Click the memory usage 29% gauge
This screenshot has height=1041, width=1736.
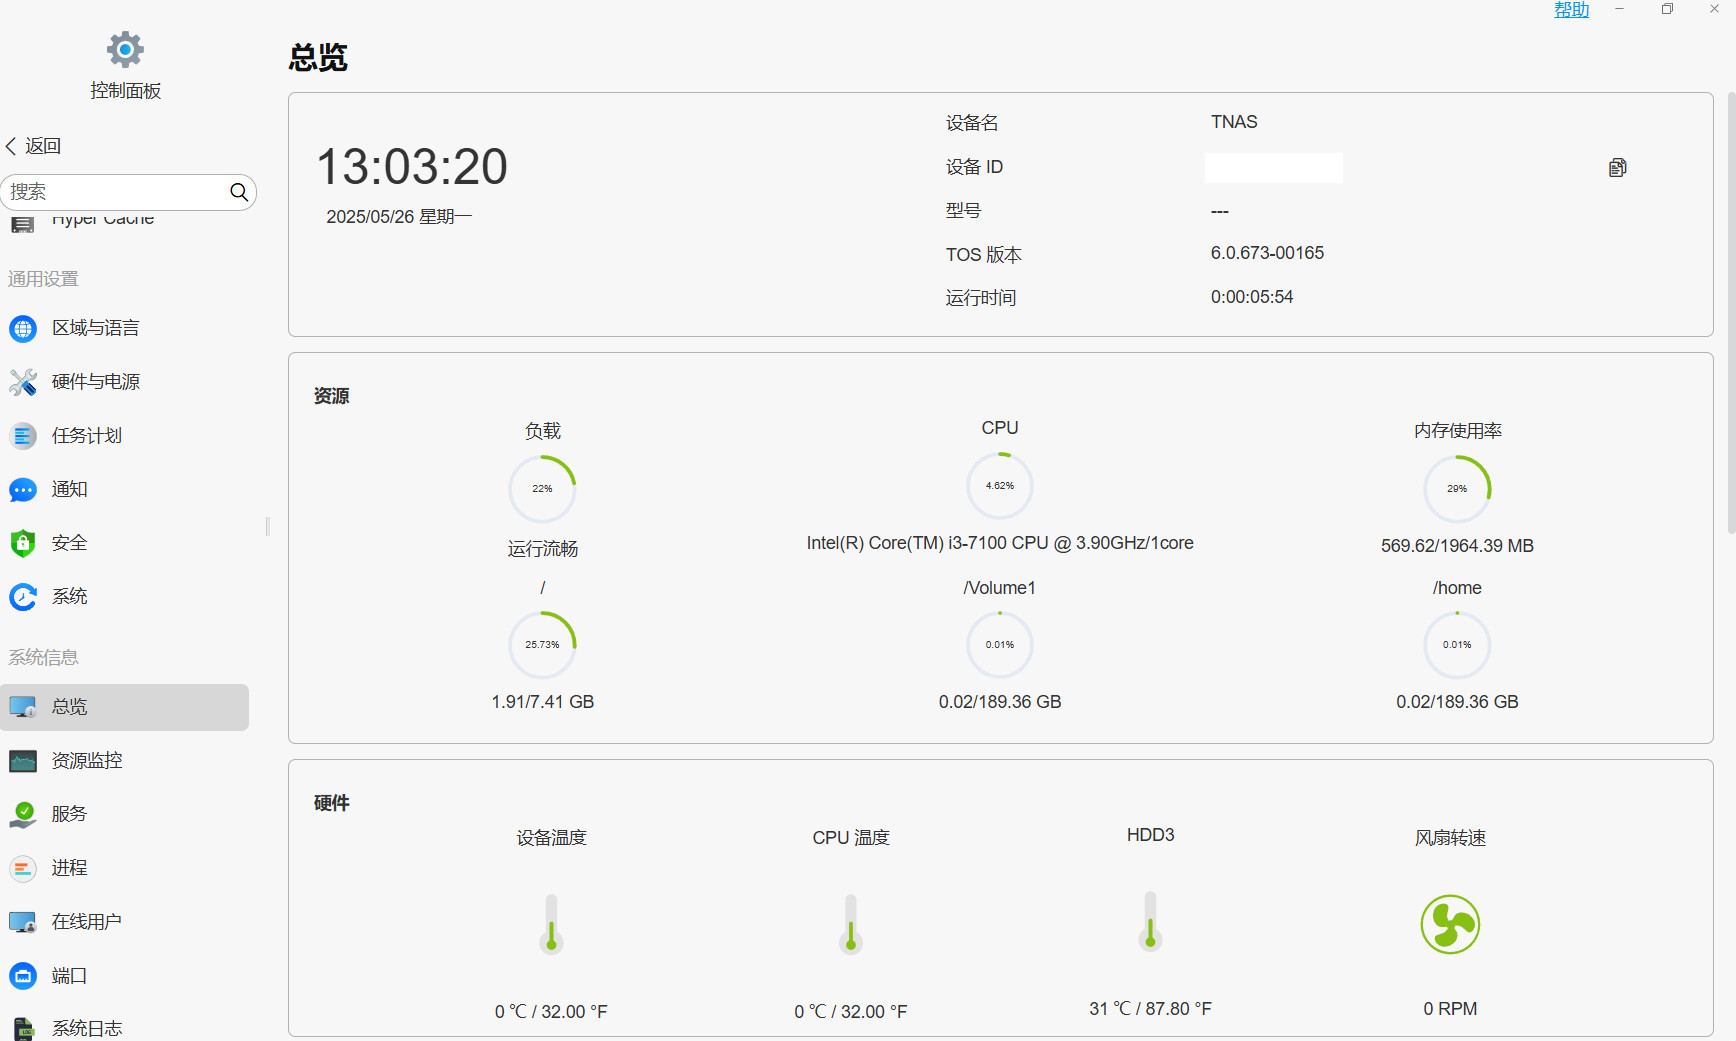pyautogui.click(x=1457, y=489)
